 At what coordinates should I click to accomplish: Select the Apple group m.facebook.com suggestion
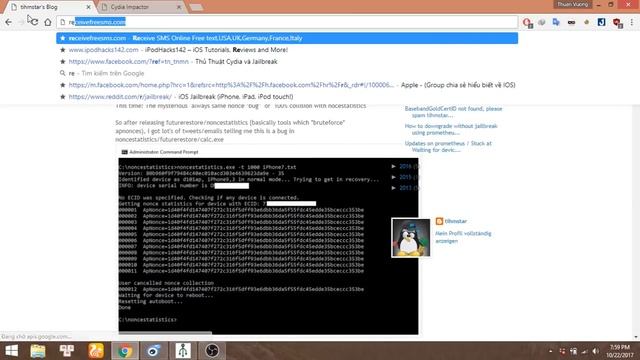tap(287, 85)
